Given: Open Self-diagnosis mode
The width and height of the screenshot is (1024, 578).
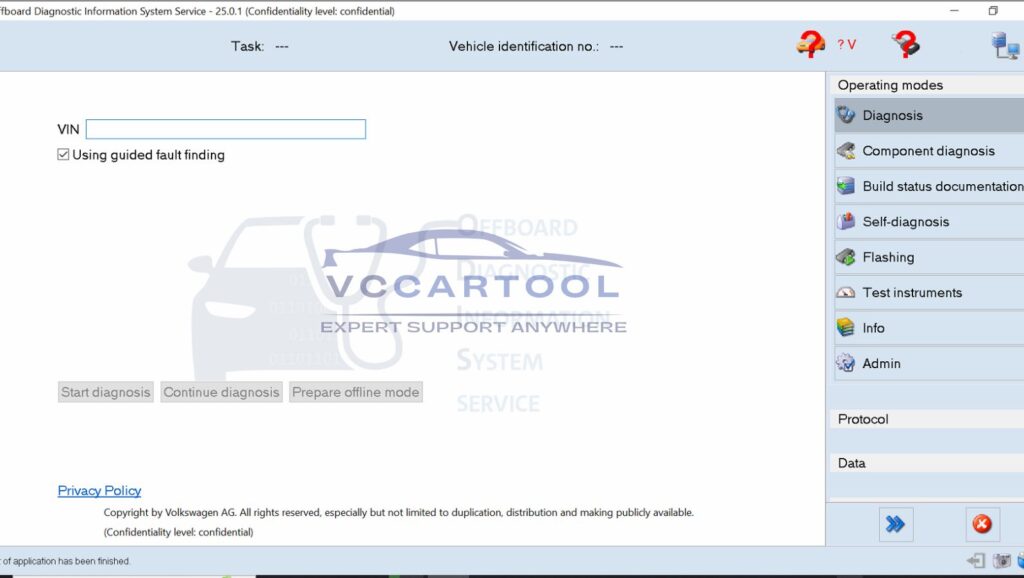Looking at the screenshot, I should click(845, 221).
